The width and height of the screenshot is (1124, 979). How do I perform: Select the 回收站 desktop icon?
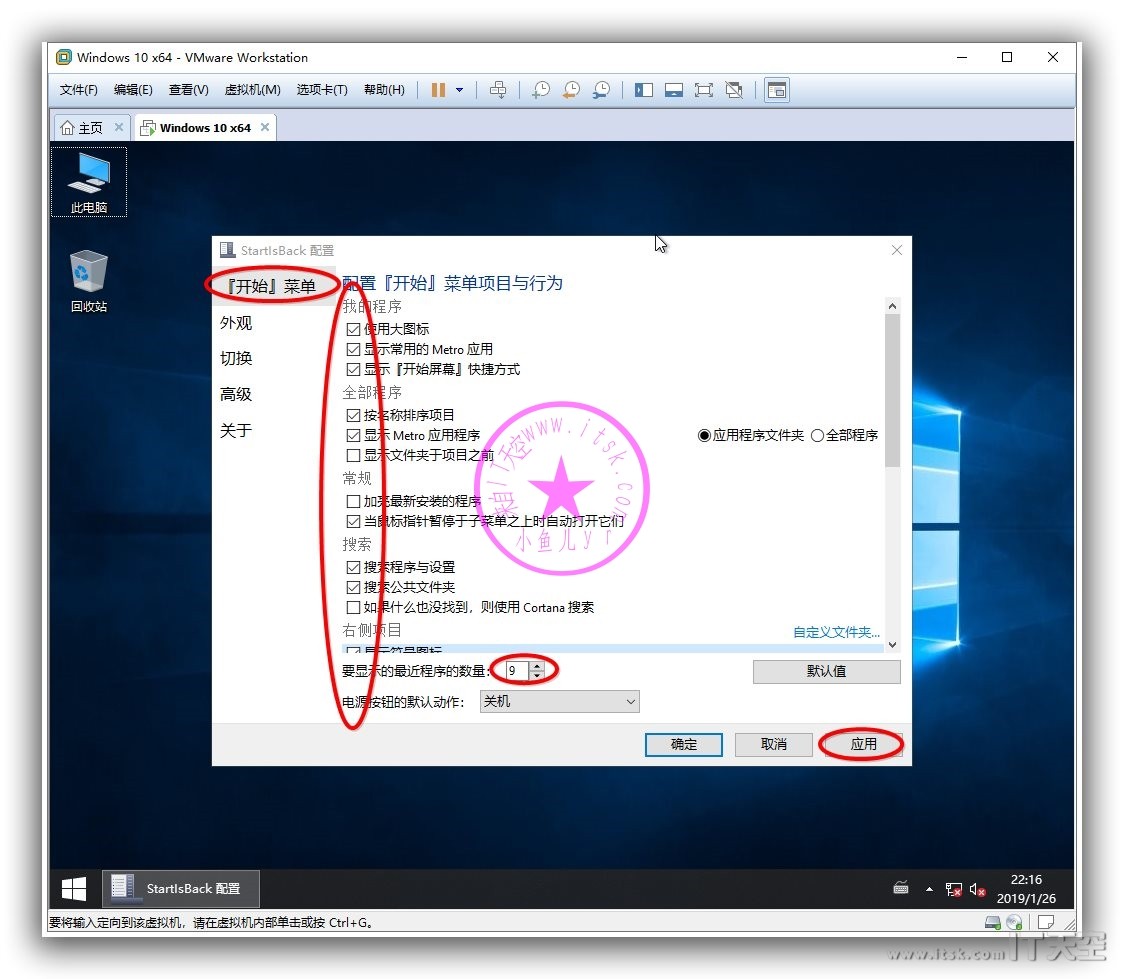coord(89,281)
